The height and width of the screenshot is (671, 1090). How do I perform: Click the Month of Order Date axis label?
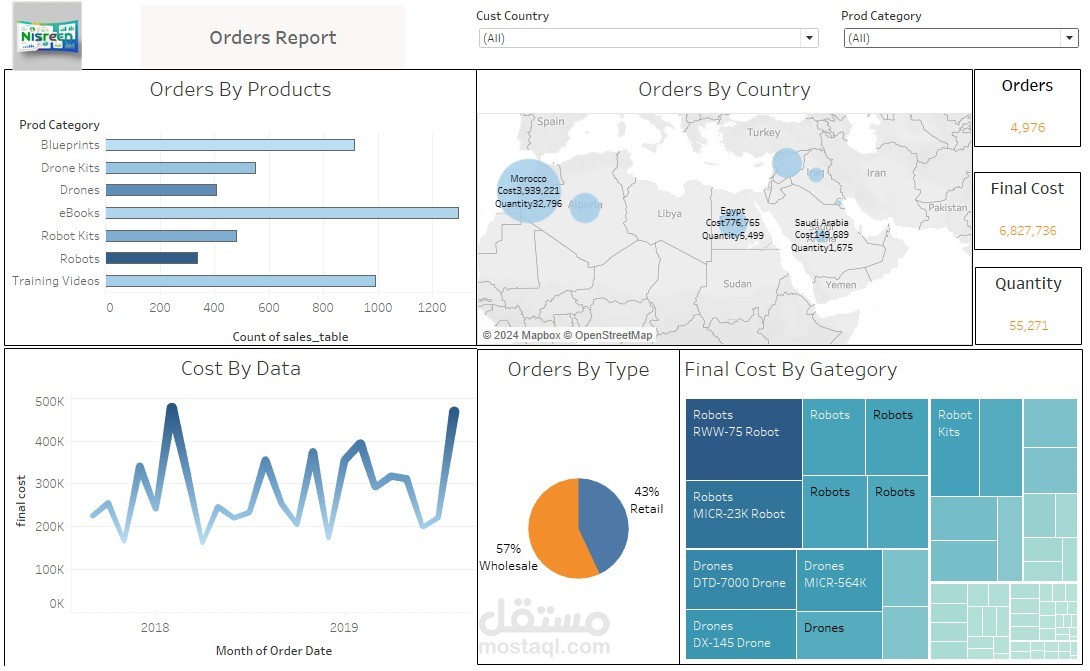pos(274,651)
